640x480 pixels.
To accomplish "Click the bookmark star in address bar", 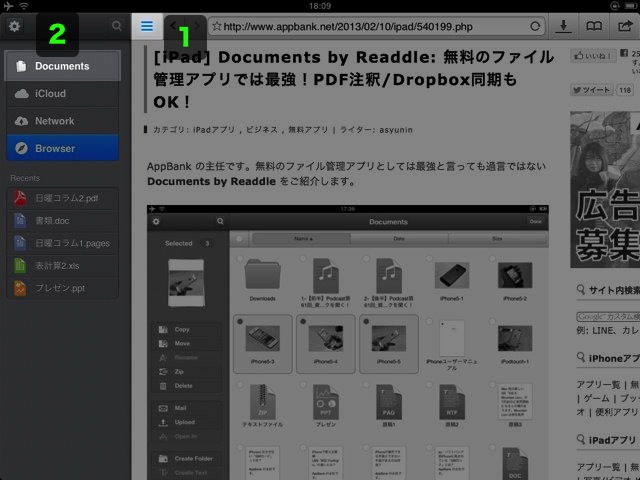I will (217, 27).
